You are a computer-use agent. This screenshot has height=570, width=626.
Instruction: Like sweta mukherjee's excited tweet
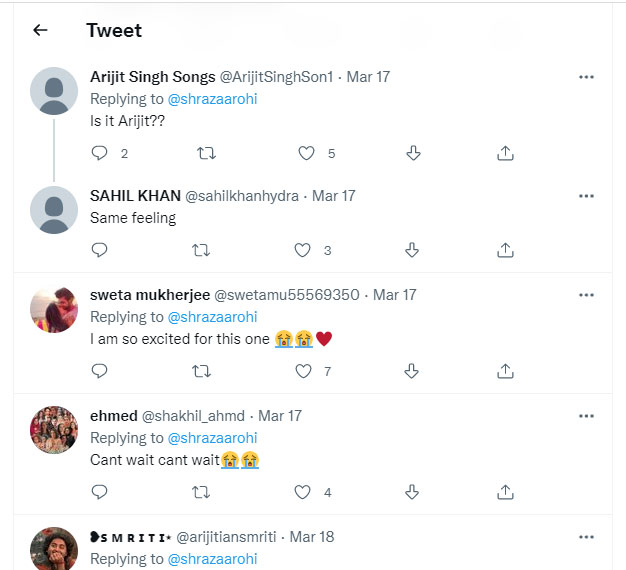point(304,371)
